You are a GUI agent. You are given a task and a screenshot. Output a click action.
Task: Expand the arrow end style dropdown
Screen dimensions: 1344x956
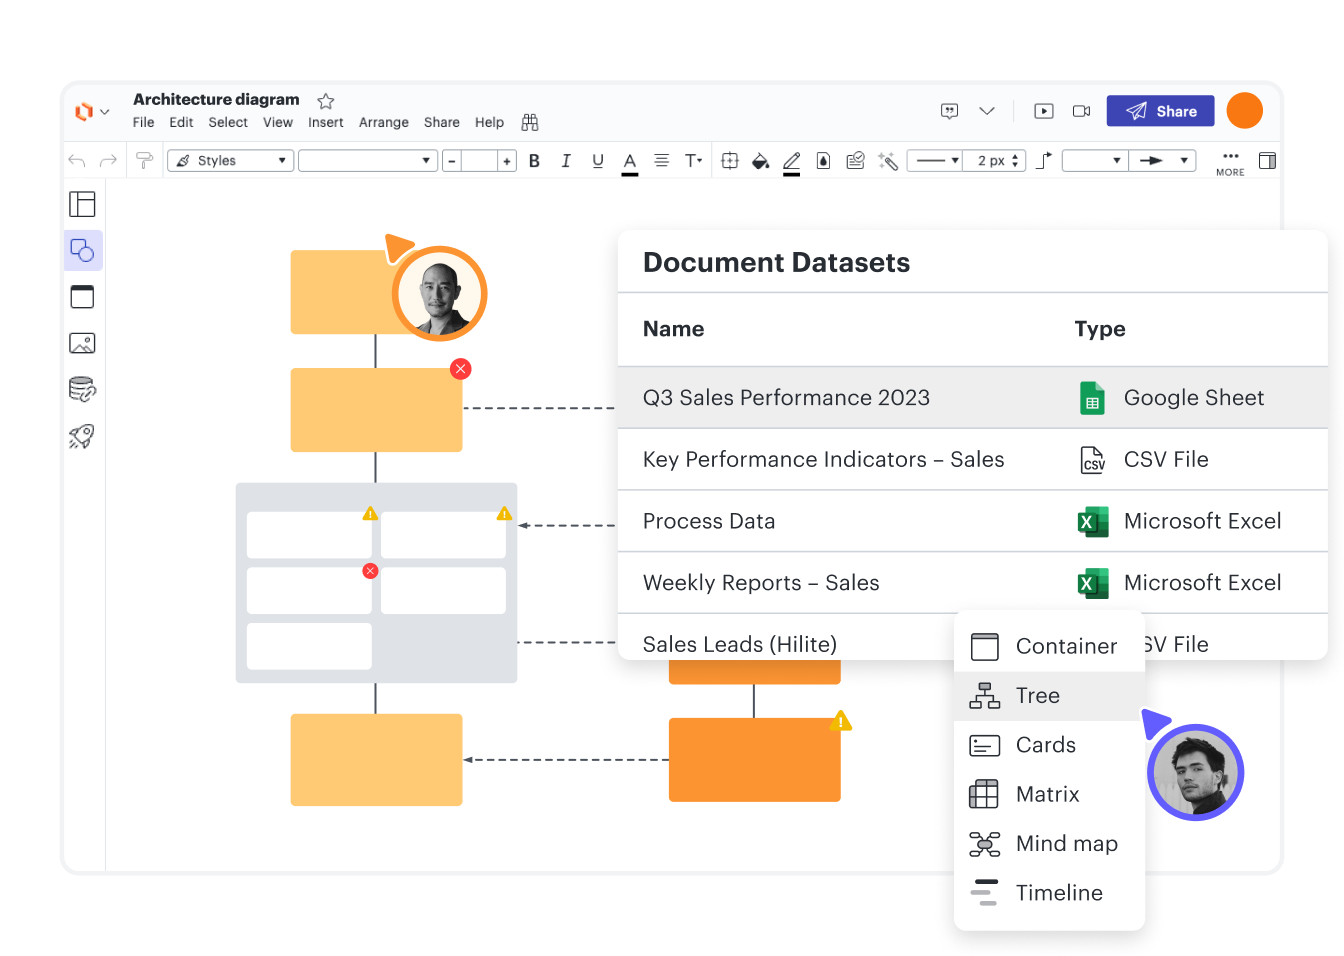click(1162, 161)
